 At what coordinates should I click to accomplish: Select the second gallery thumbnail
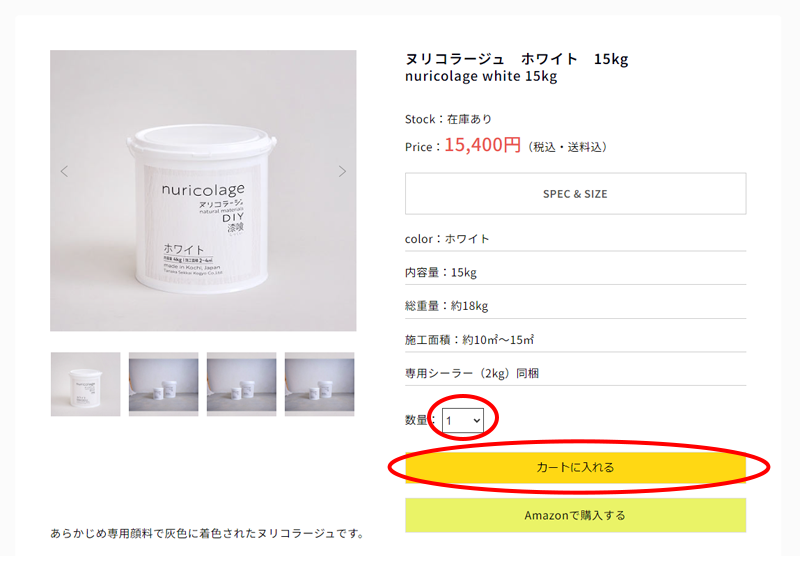click(163, 384)
